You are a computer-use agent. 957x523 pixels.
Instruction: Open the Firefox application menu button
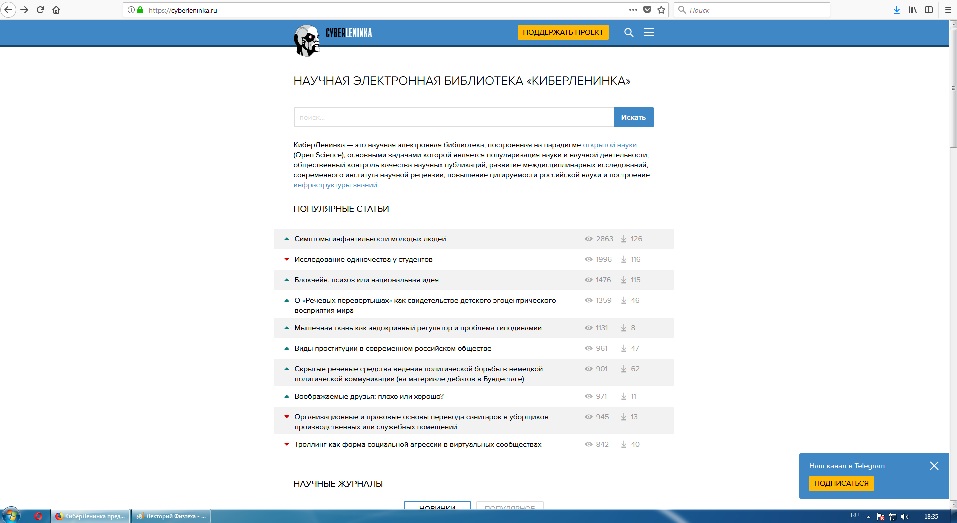tap(946, 9)
